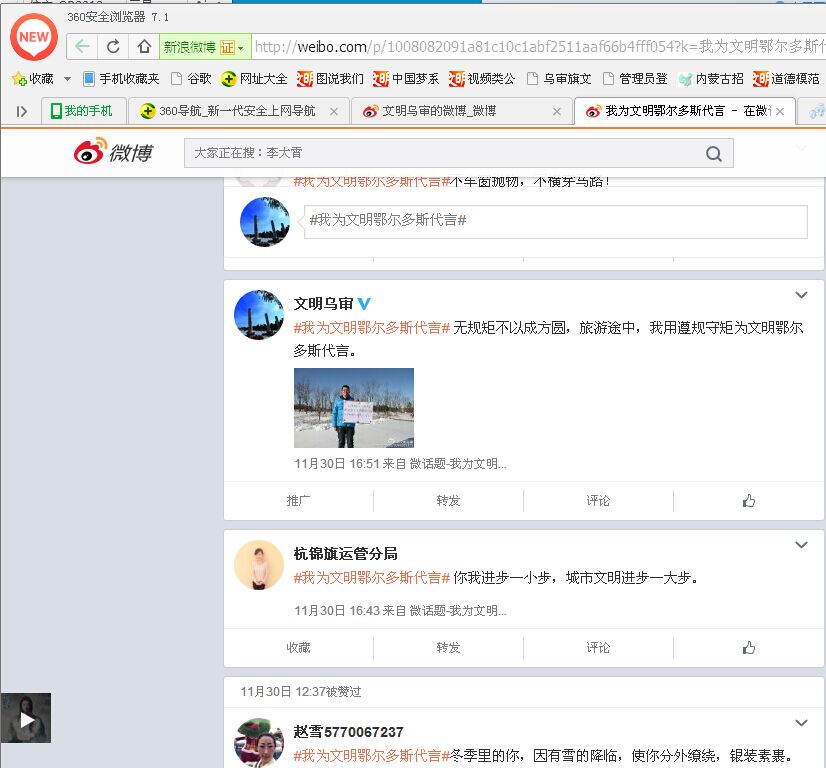826x768 pixels.
Task: Open the 赵雪5770067237 avatar
Action: (259, 743)
